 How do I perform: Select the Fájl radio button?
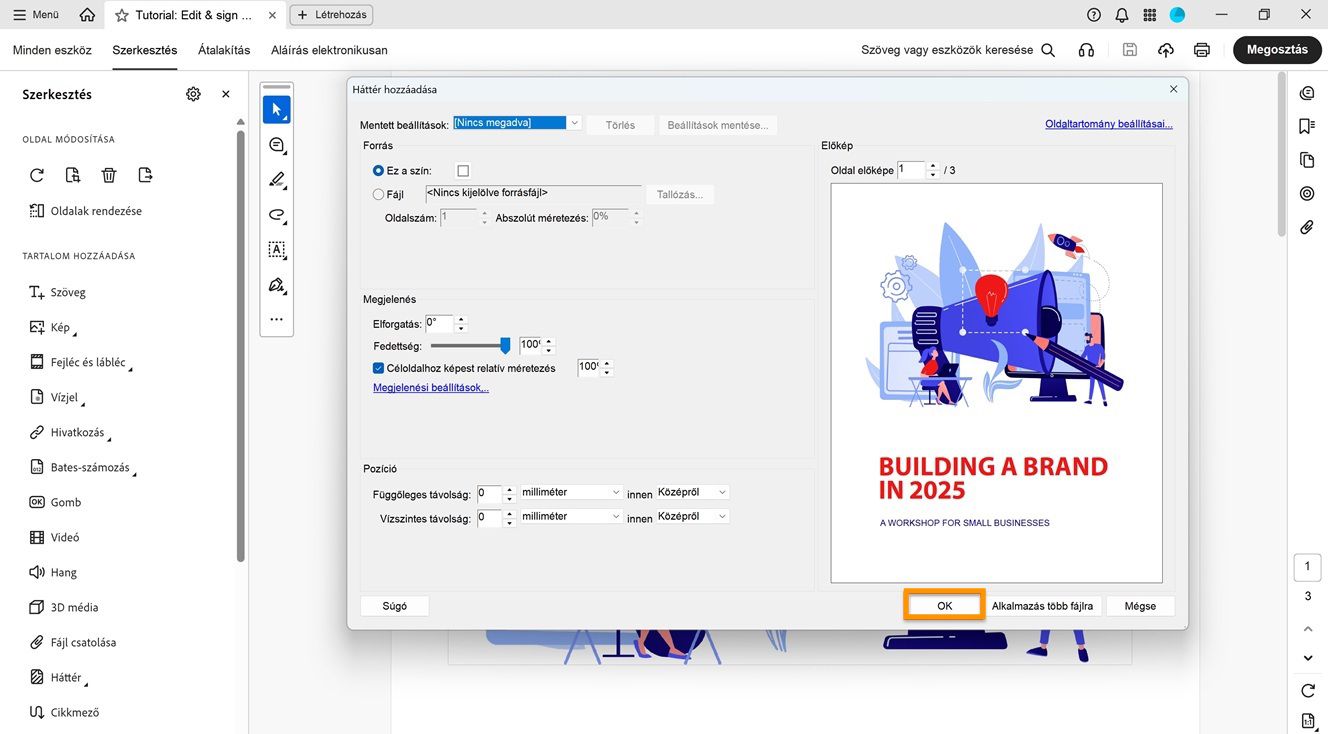378,195
